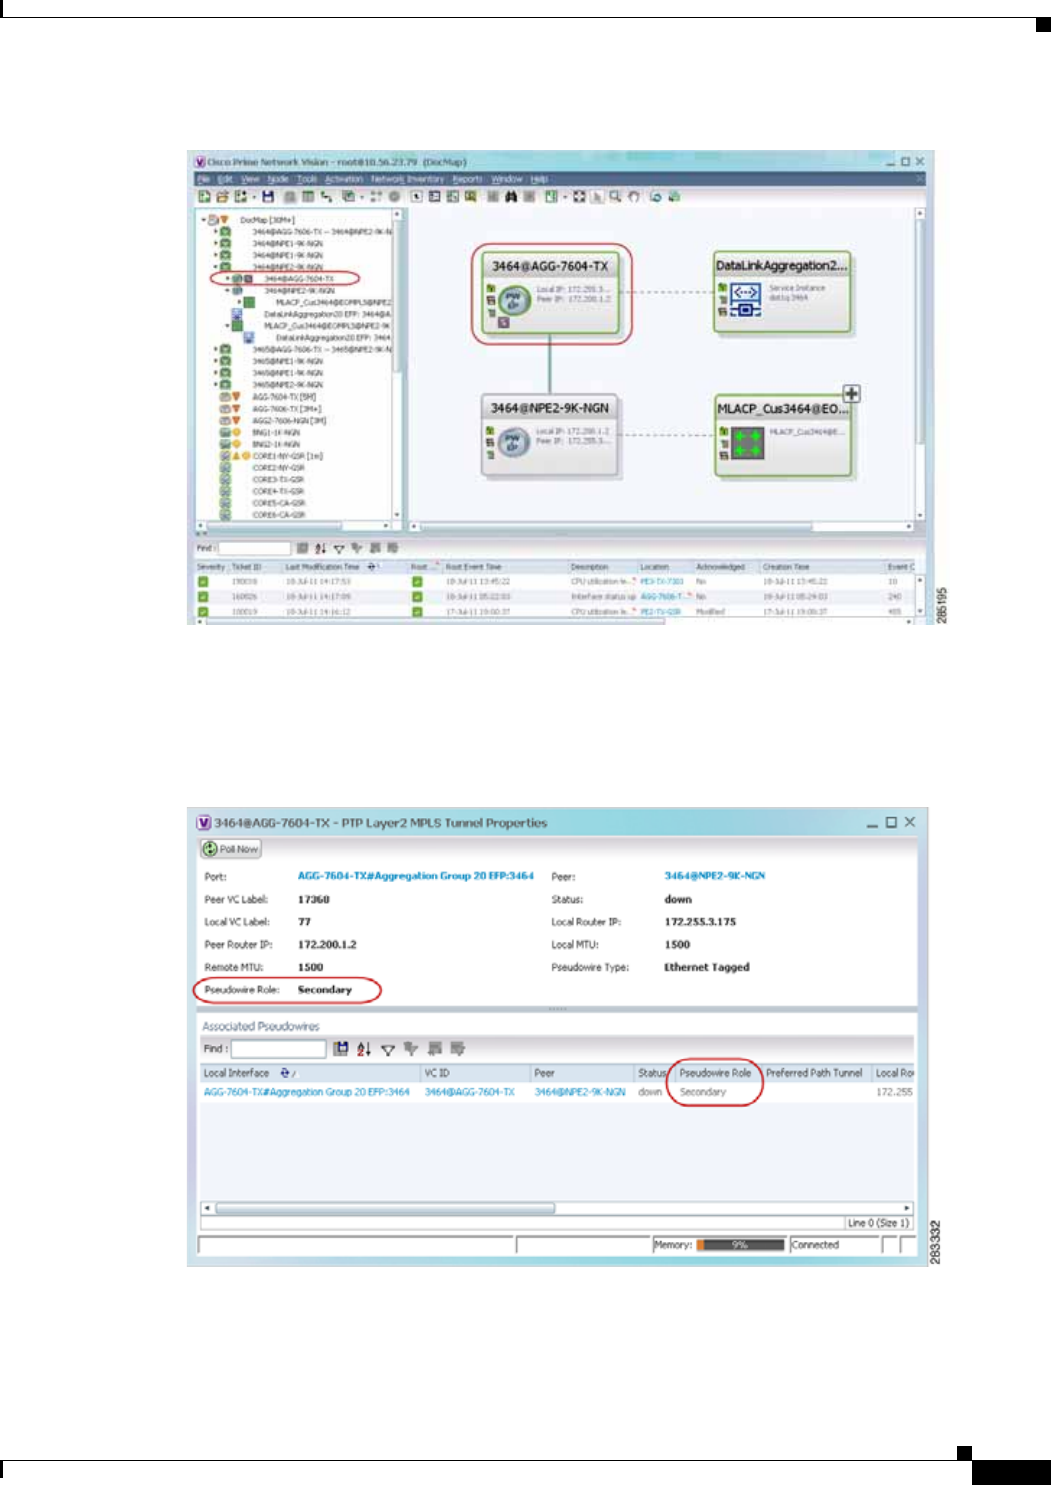
Task: Click the New Map icon in toolbar
Action: [205, 197]
